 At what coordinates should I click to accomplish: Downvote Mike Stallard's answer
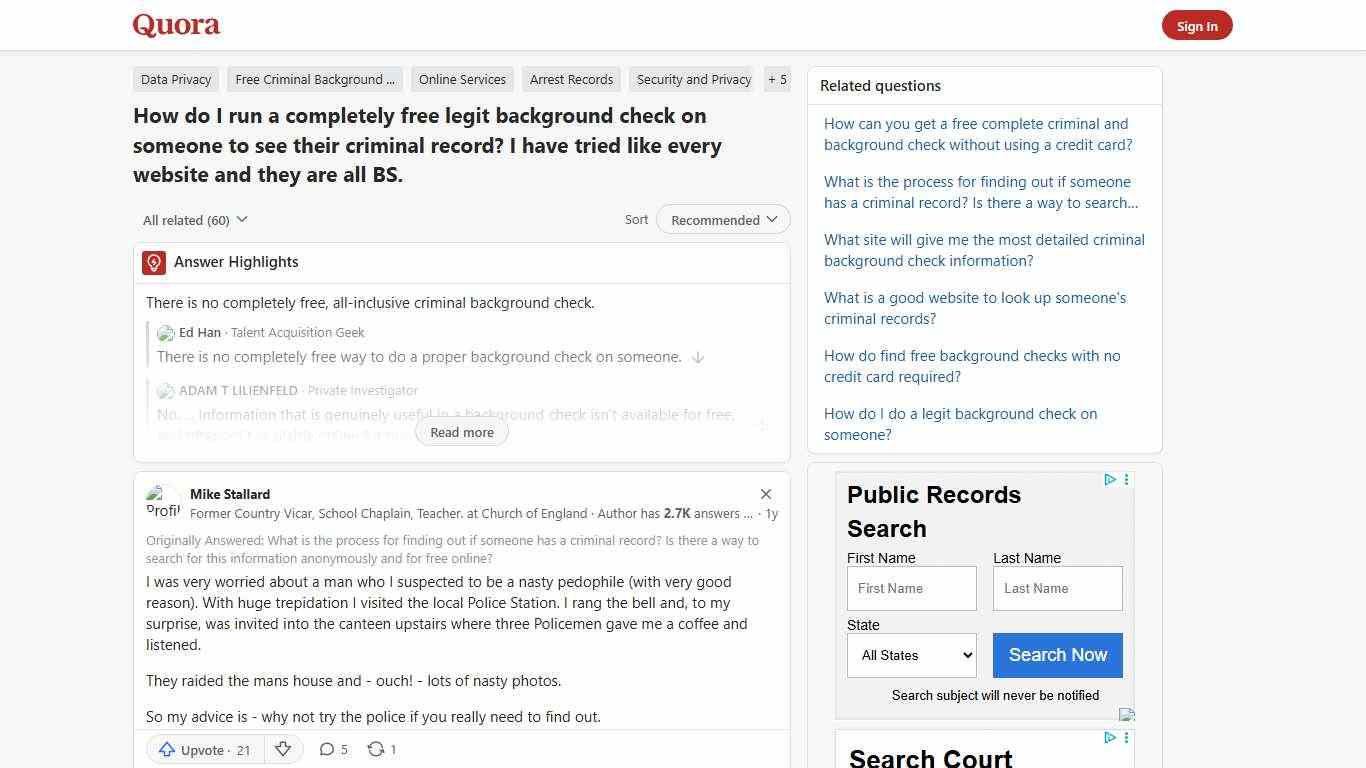[x=283, y=749]
